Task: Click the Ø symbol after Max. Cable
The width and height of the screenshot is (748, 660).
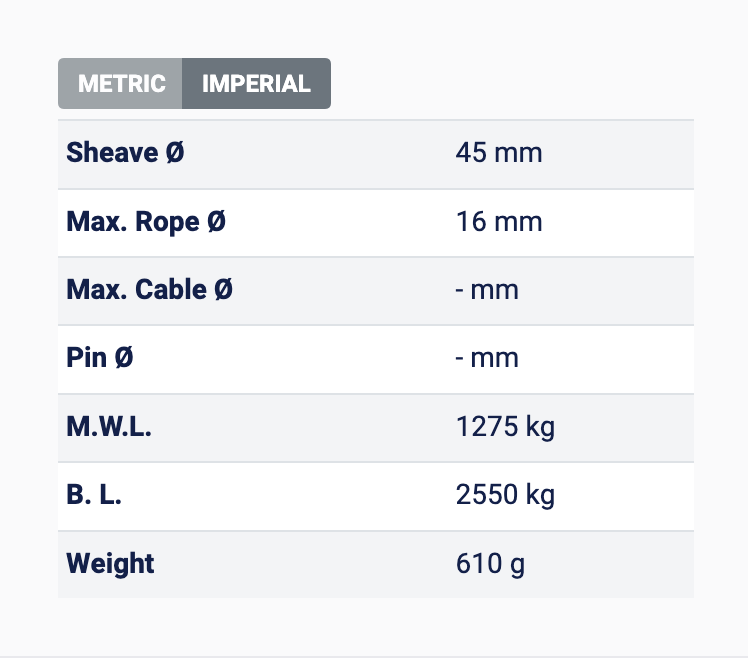Action: [x=223, y=290]
